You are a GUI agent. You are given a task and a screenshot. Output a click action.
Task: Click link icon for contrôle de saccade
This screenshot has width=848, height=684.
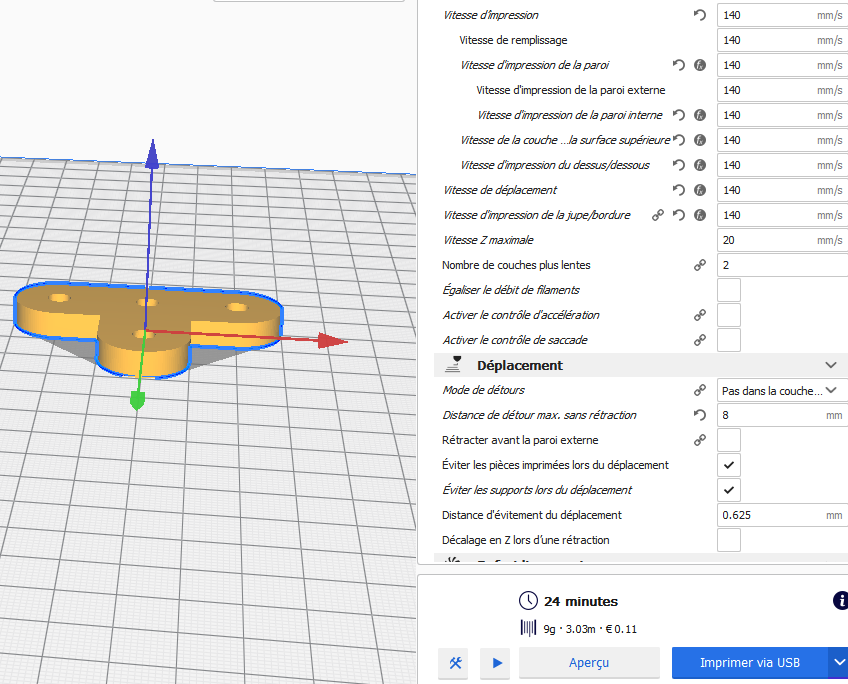700,340
